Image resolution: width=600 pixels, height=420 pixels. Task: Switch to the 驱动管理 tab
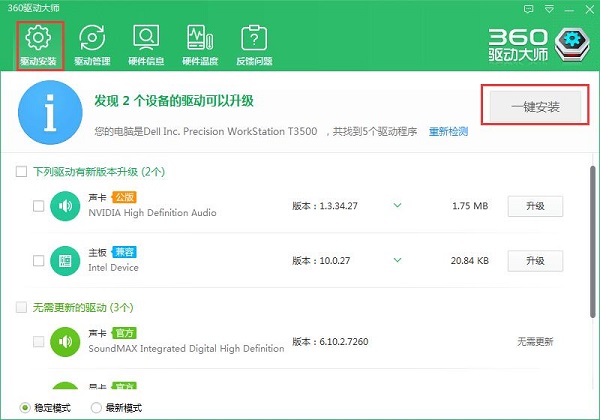click(x=92, y=45)
